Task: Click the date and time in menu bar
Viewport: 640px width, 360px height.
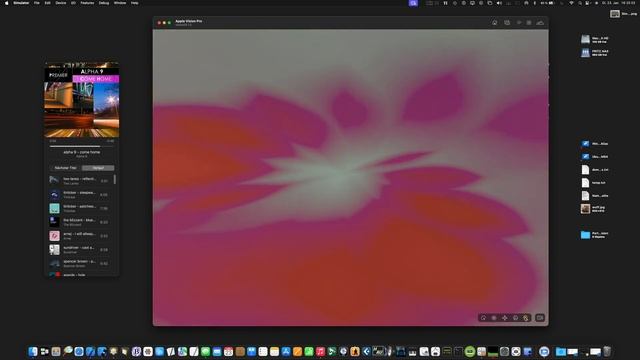Action: point(618,3)
